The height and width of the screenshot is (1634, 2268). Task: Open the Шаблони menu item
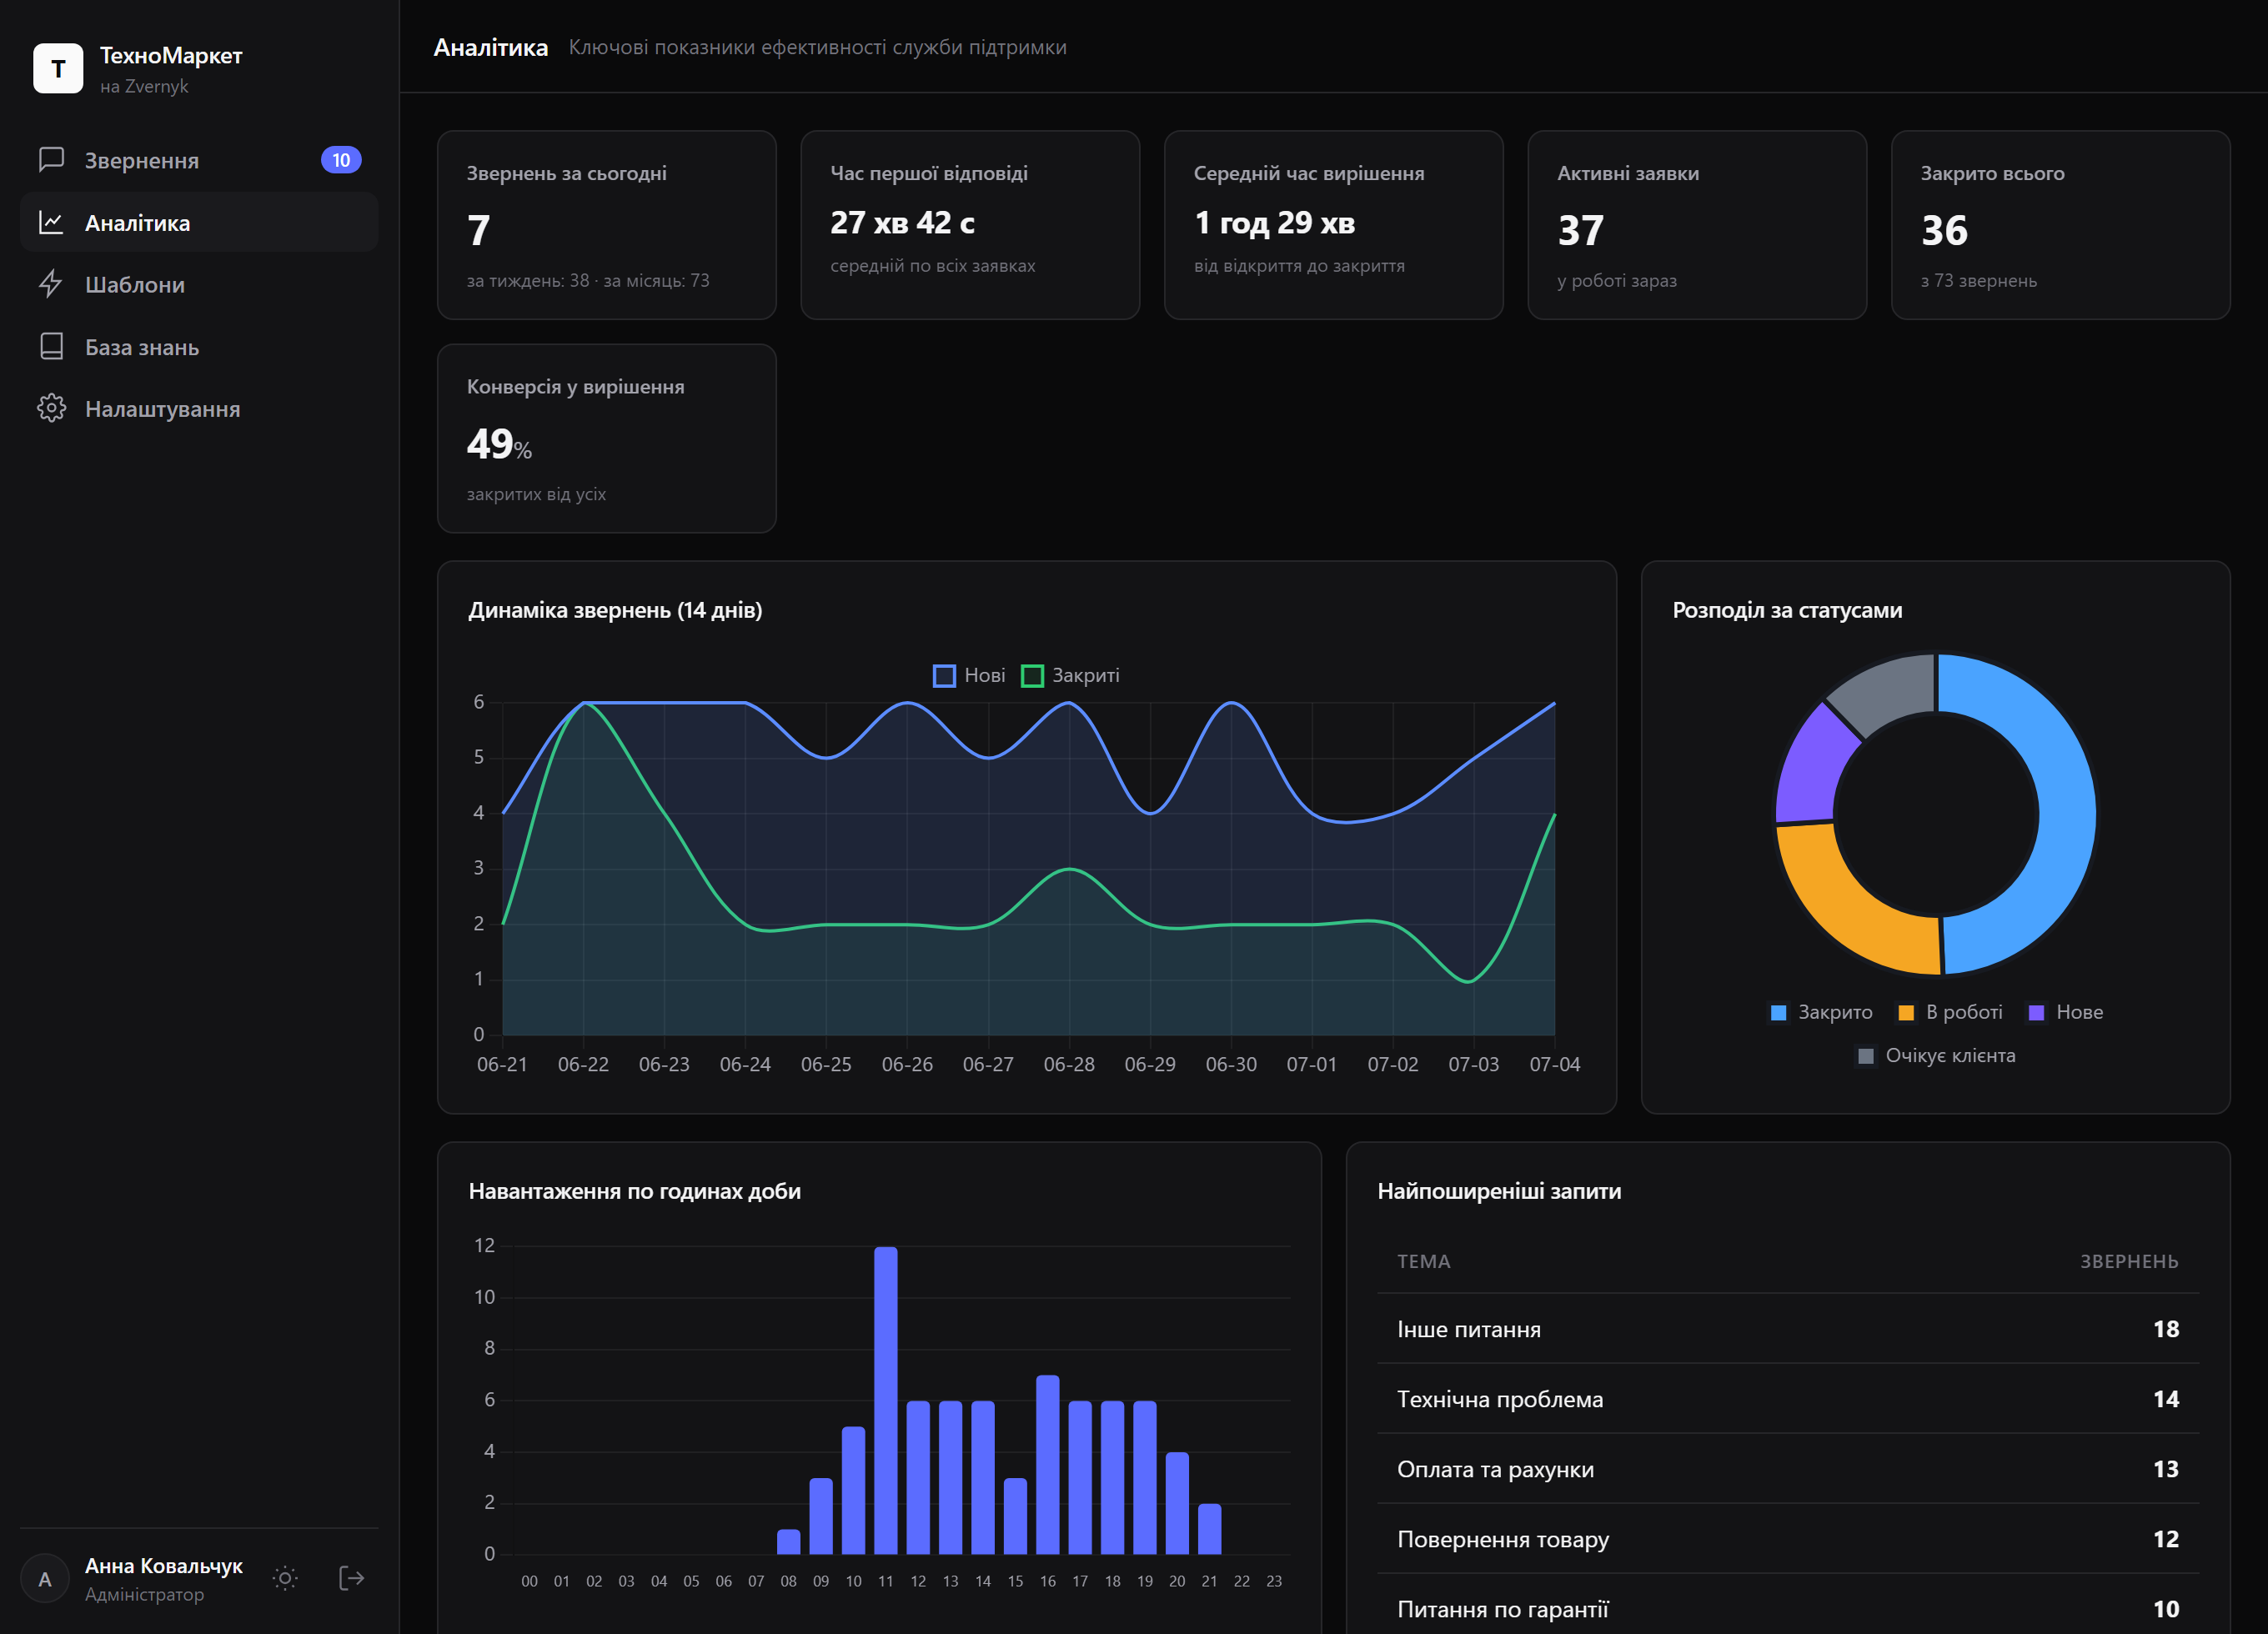click(199, 284)
